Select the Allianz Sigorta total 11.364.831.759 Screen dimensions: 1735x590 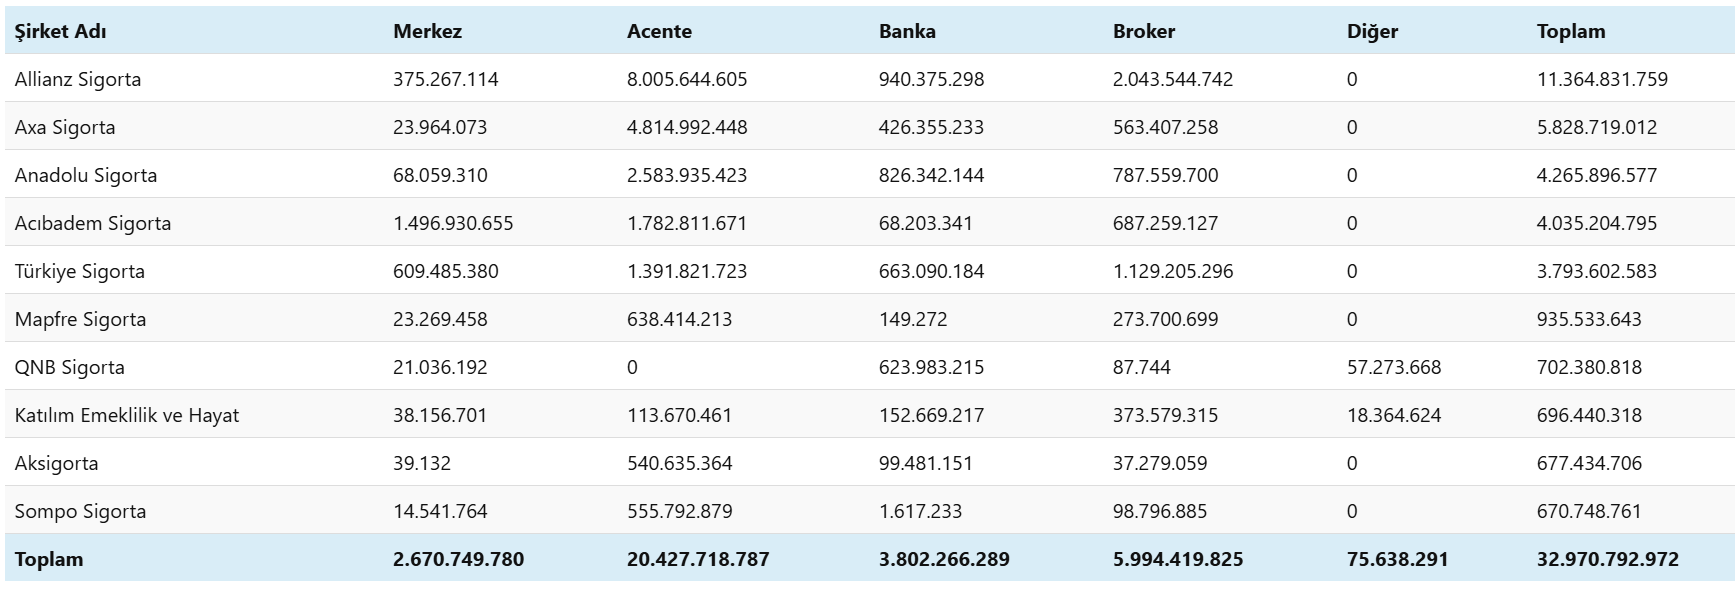pos(1602,79)
